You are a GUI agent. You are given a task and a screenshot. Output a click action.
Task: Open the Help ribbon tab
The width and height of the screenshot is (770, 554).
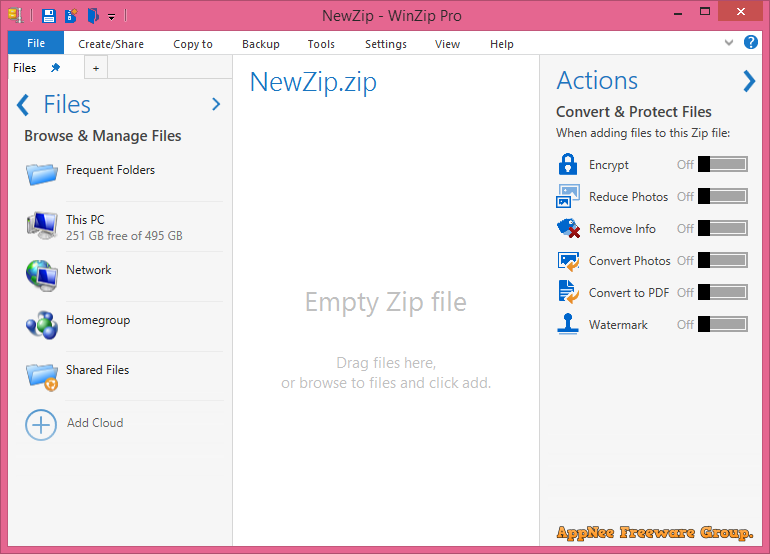[x=502, y=44]
